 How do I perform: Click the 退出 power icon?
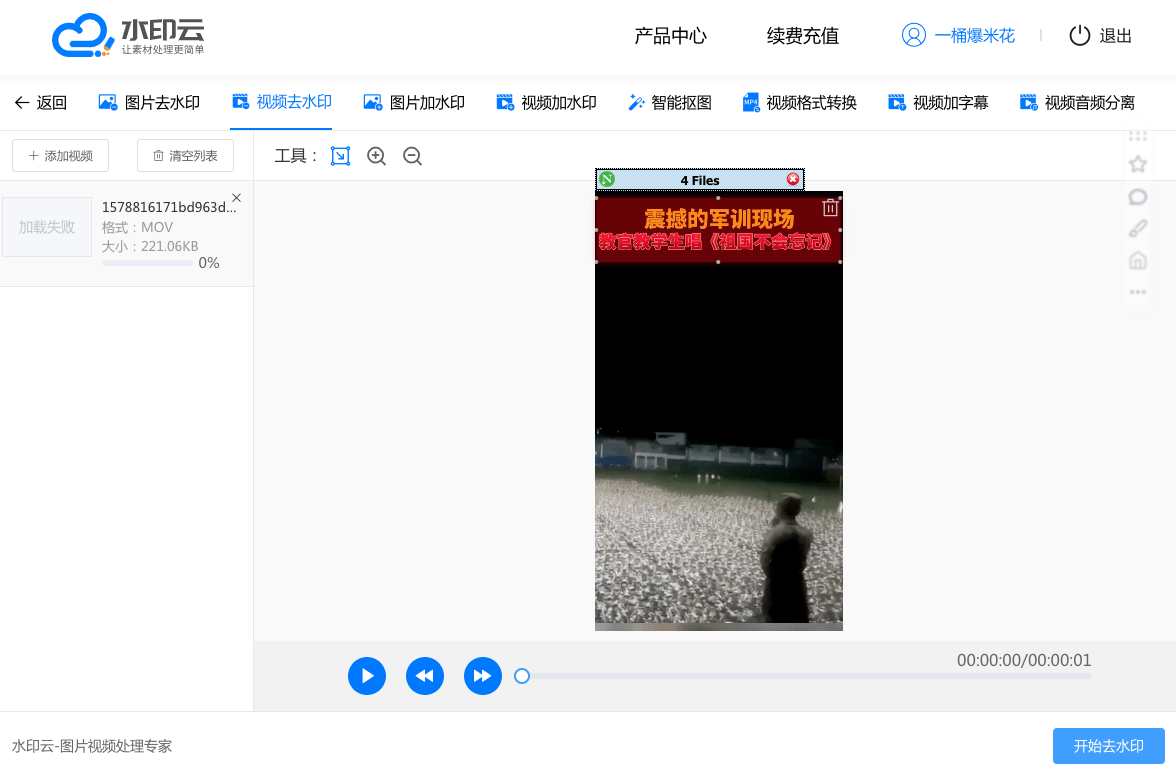point(1079,35)
